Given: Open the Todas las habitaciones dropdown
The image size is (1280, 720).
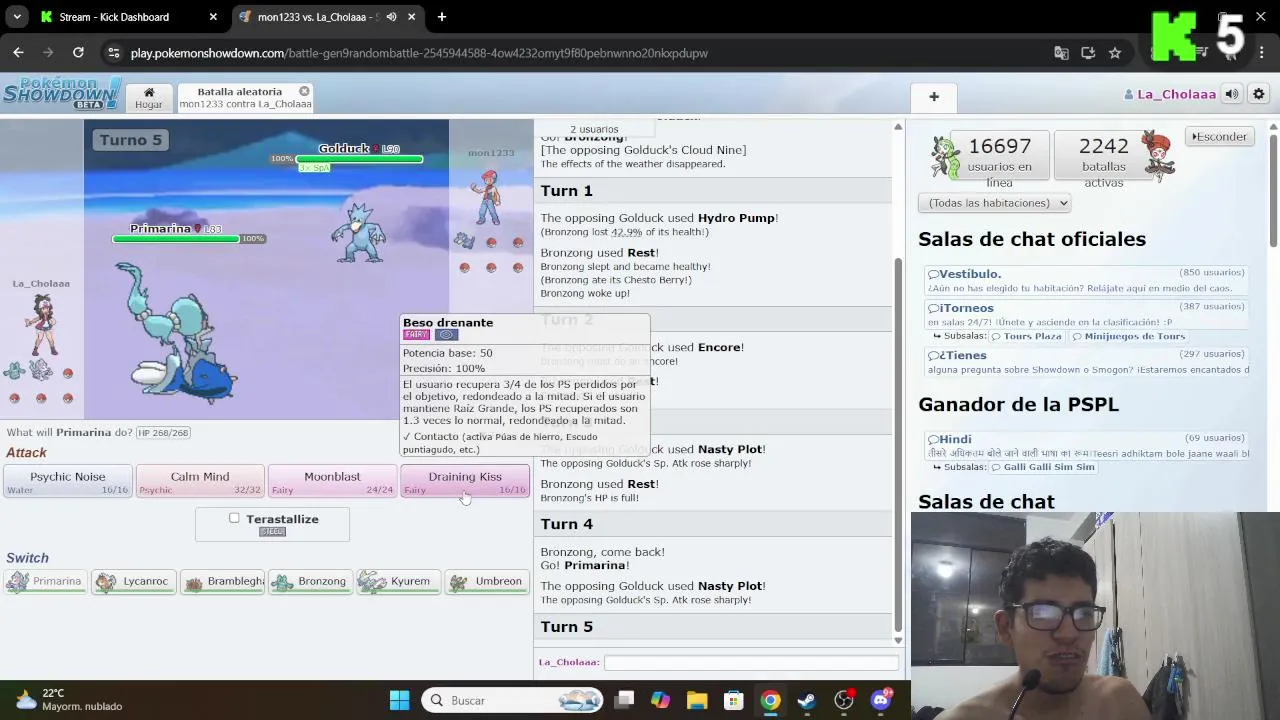Looking at the screenshot, I should tap(994, 203).
